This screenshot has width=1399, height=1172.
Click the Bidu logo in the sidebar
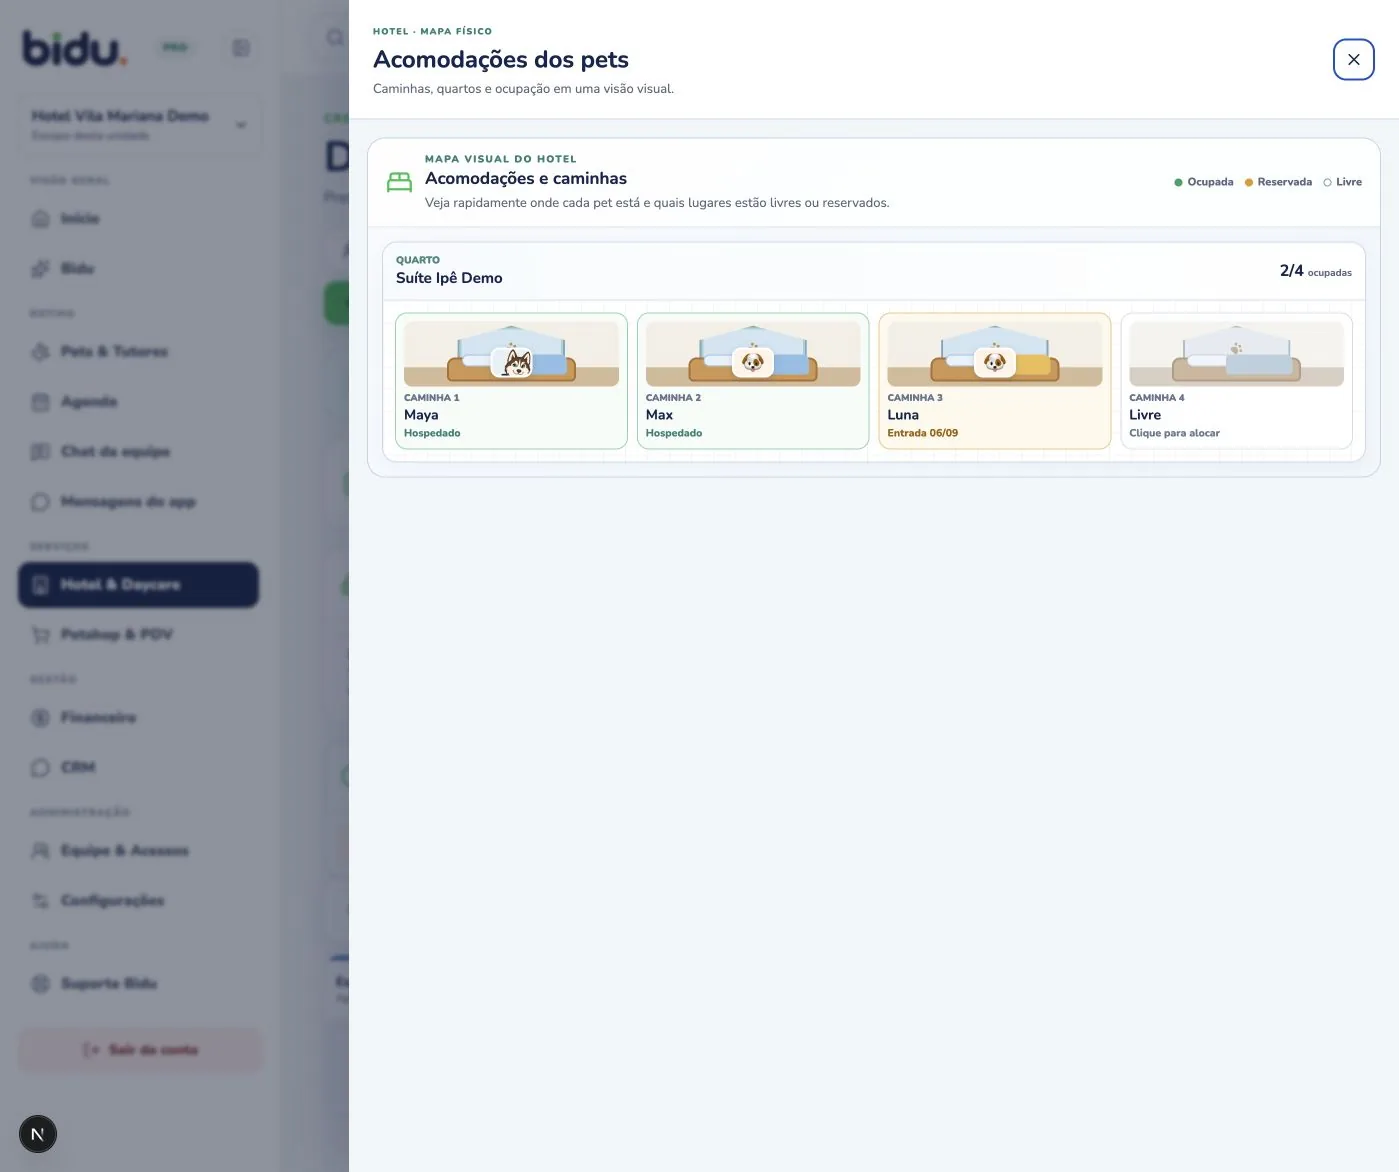75,48
